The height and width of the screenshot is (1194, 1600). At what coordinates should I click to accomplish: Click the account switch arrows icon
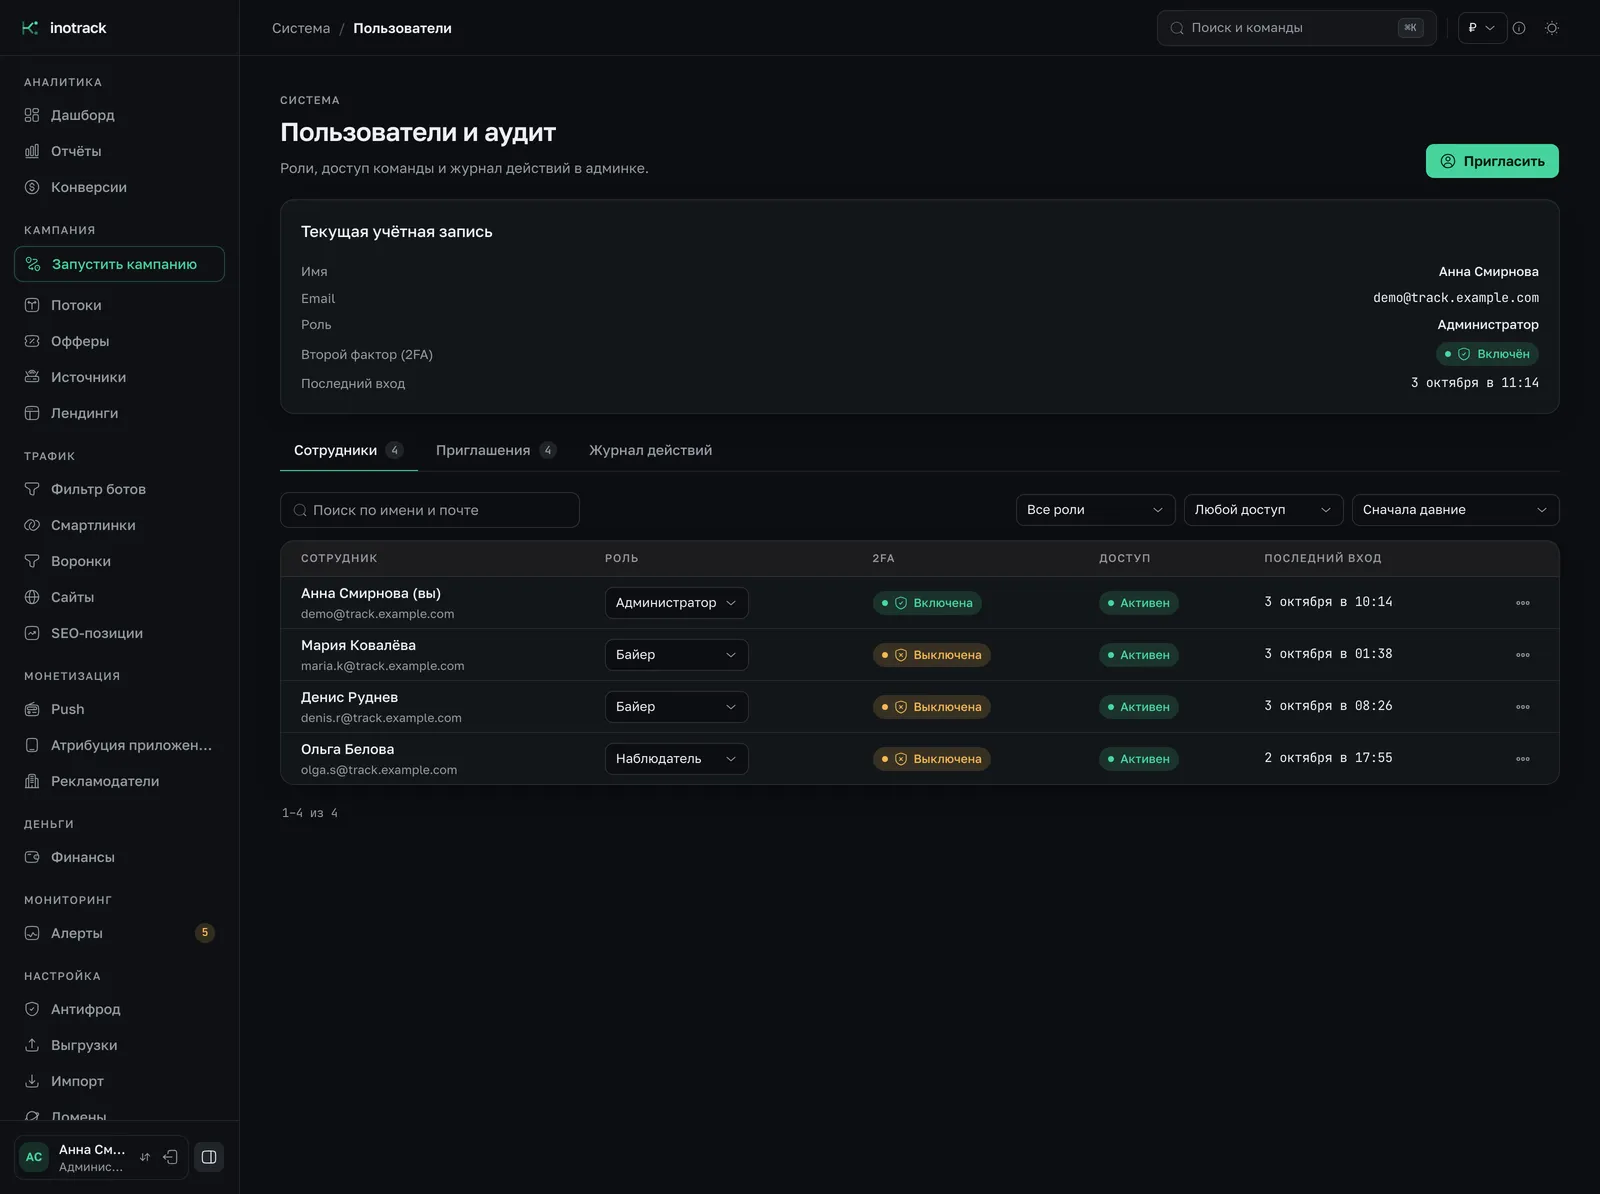(145, 1157)
